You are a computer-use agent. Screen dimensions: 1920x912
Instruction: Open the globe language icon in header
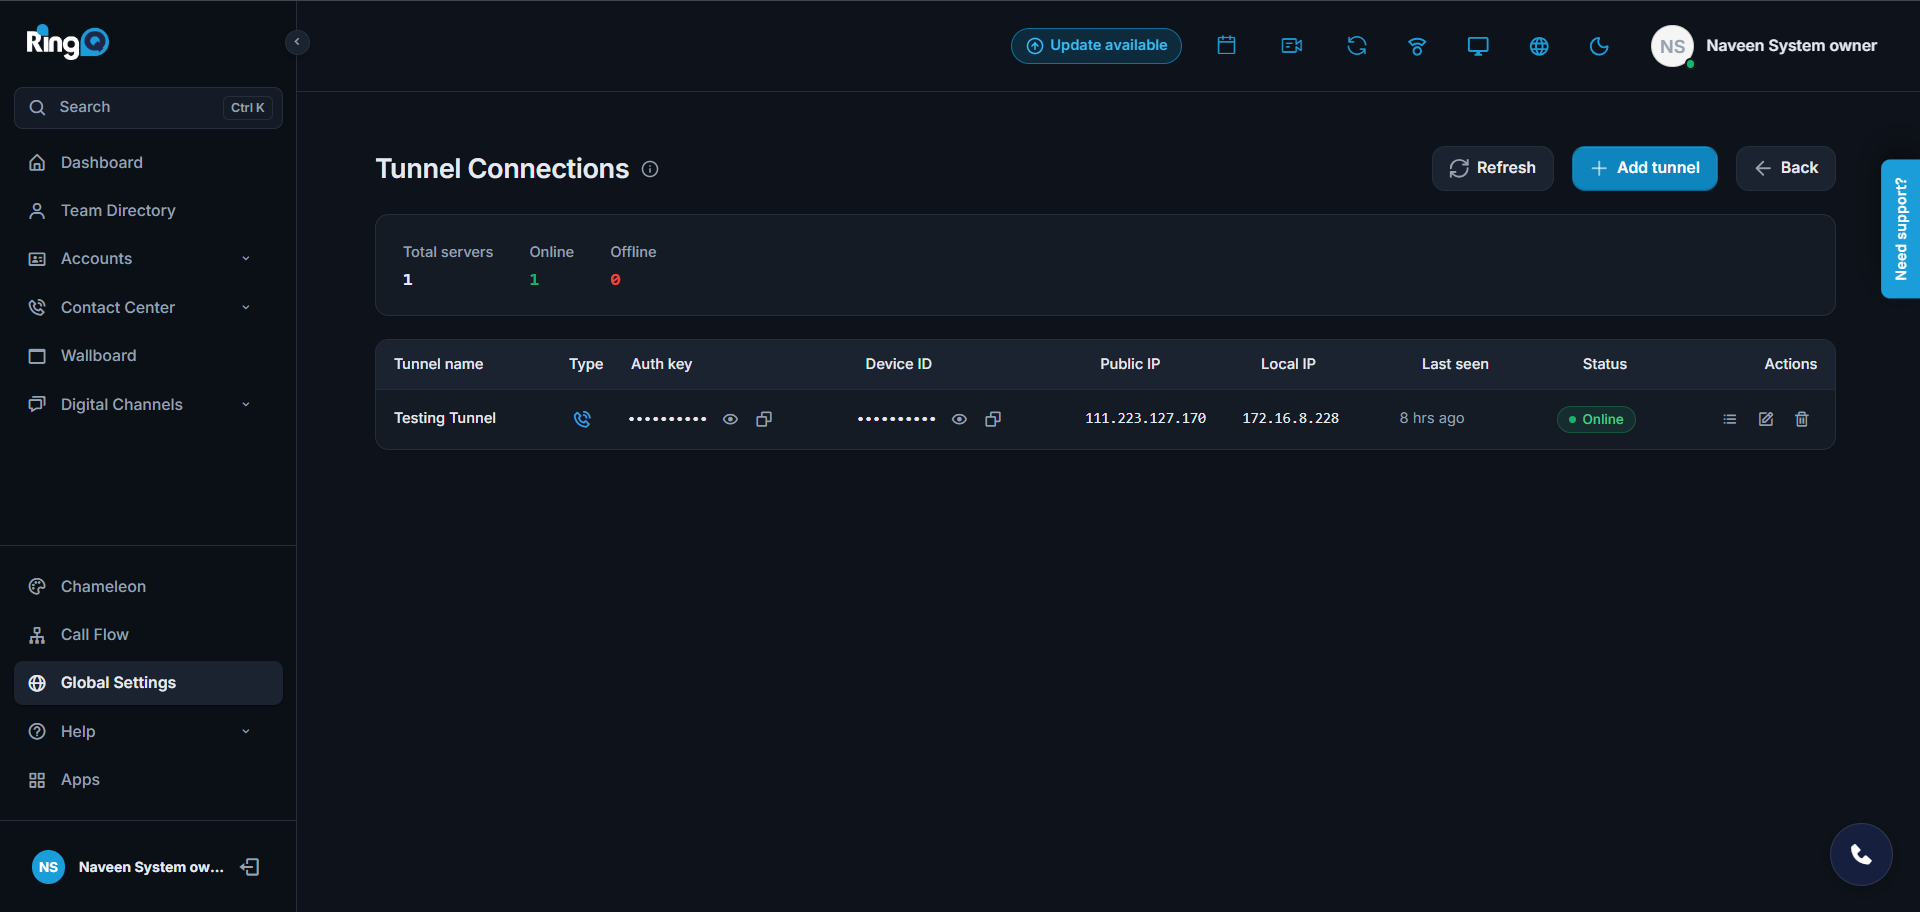pos(1539,46)
